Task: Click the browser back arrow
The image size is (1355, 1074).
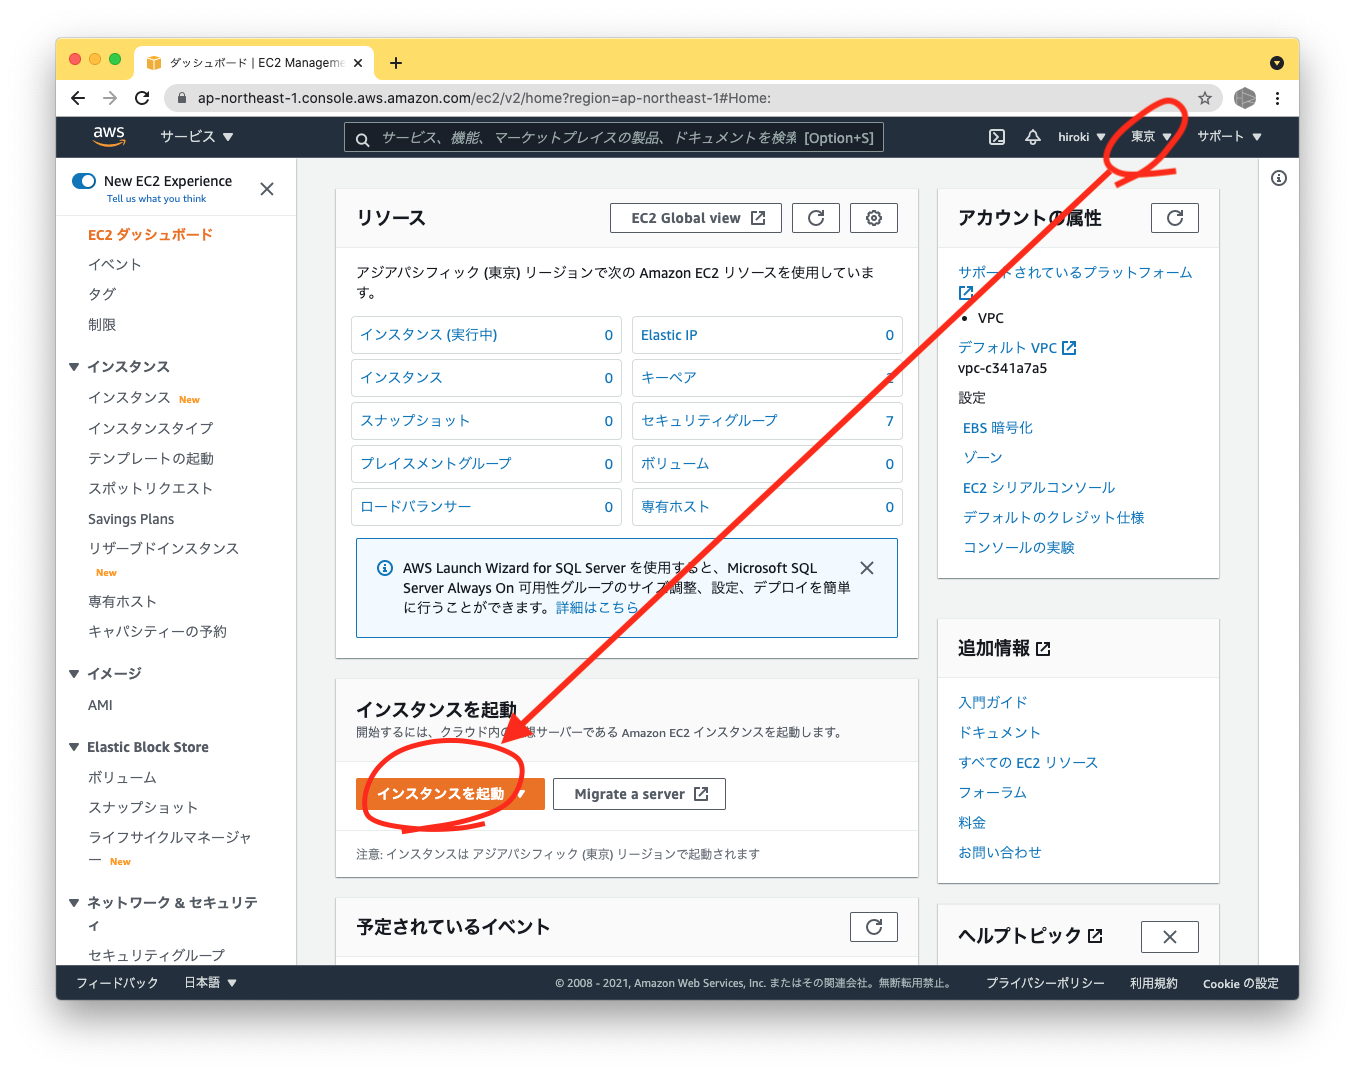Action: tap(78, 98)
